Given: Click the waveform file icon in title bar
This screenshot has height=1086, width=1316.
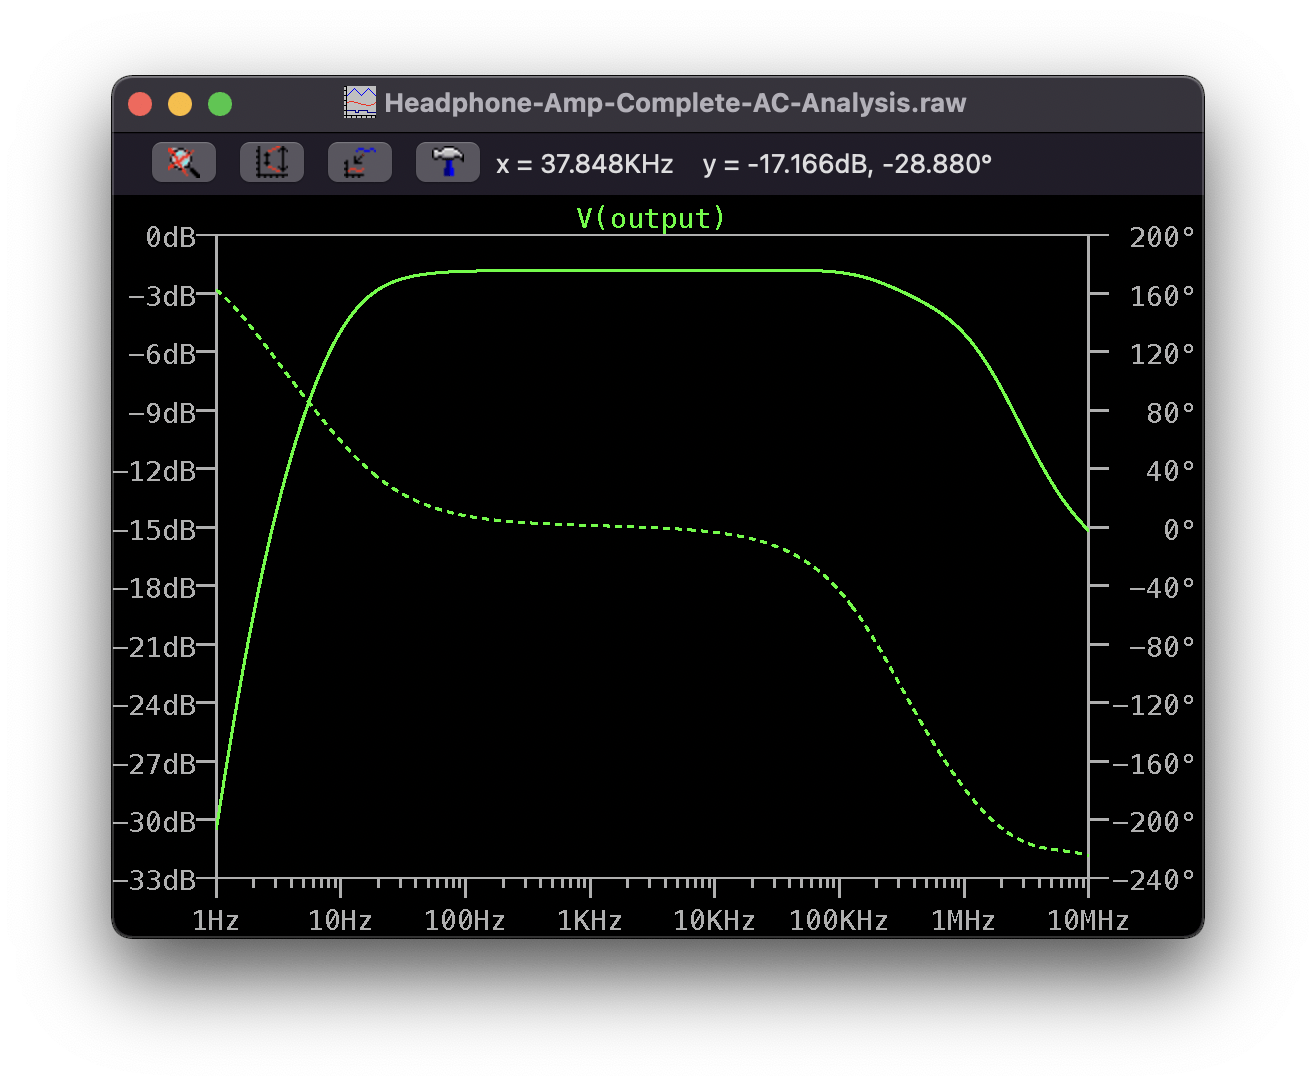Looking at the screenshot, I should (x=360, y=102).
